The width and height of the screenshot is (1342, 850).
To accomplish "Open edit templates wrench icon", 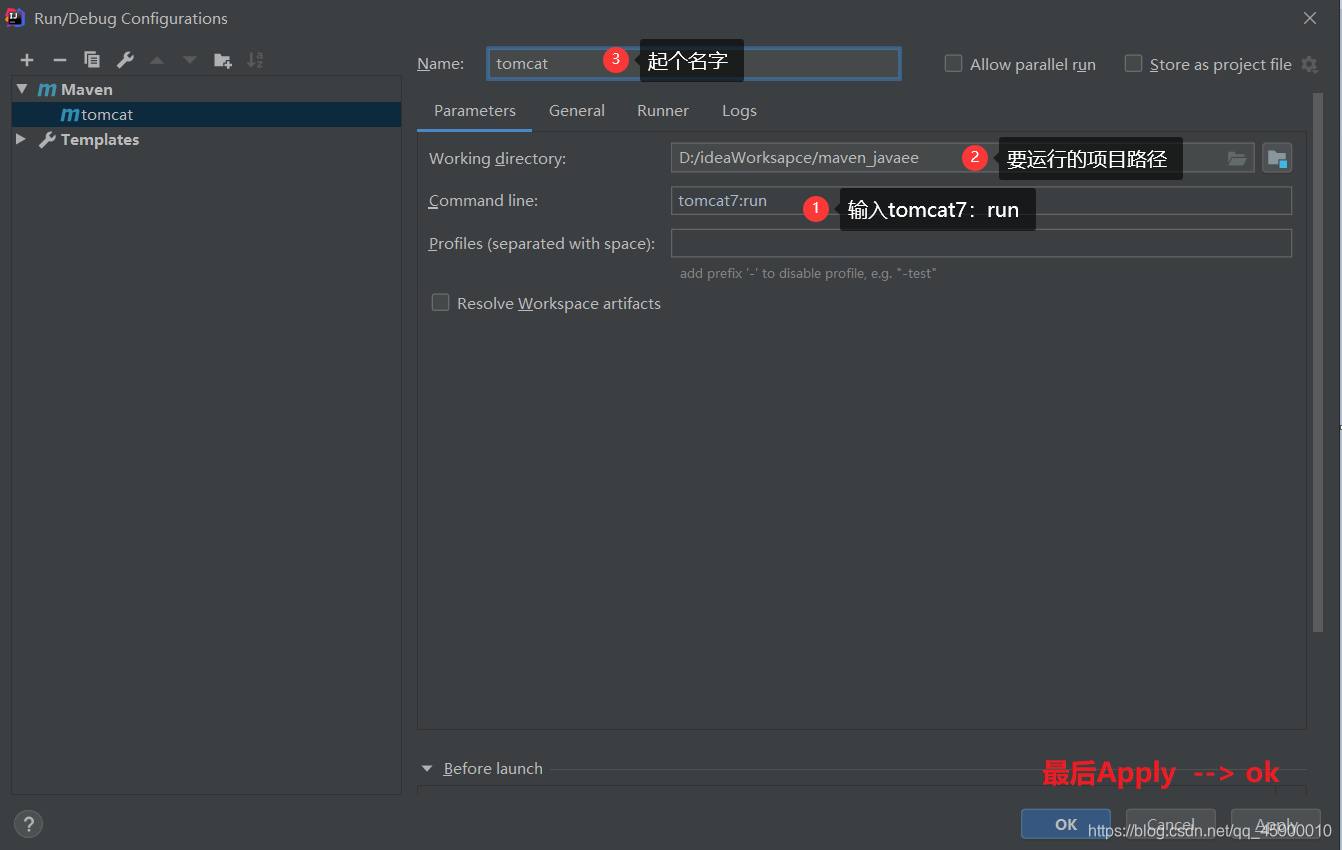I will [x=125, y=60].
